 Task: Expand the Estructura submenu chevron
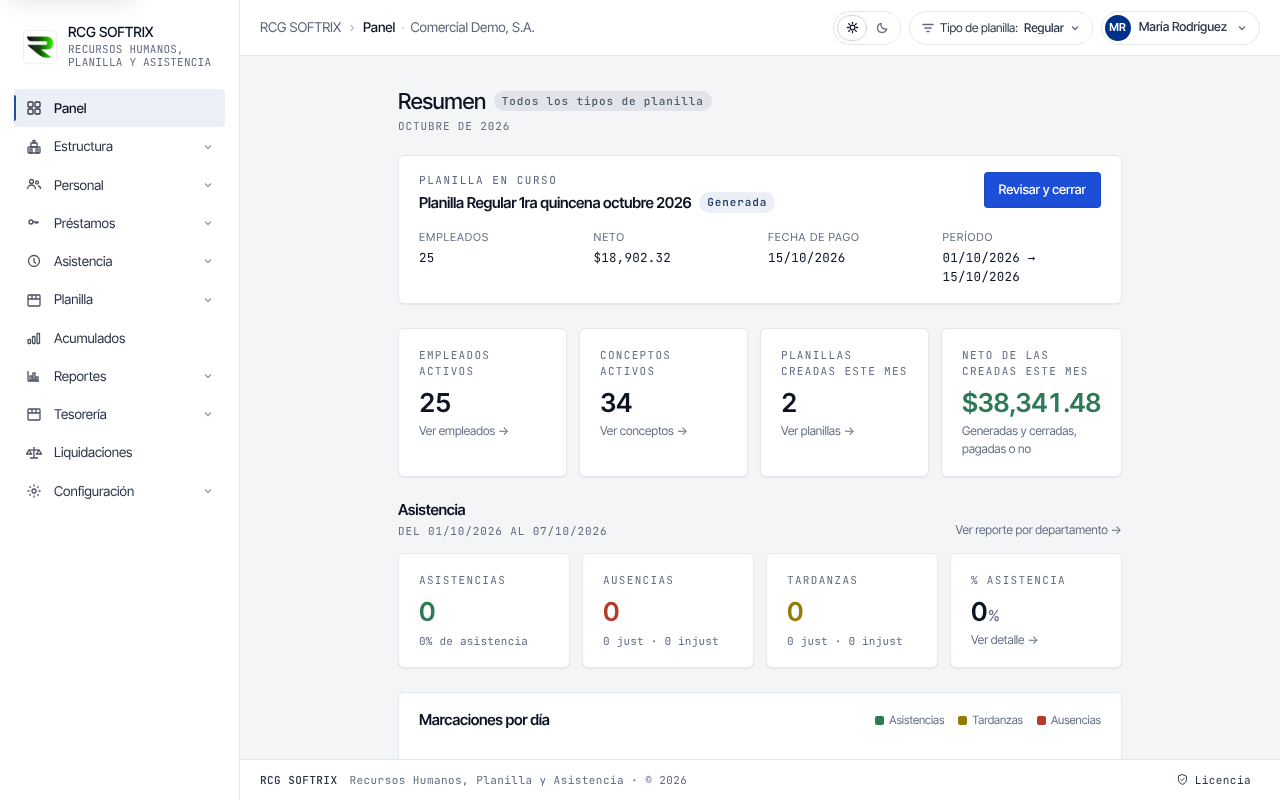point(208,147)
